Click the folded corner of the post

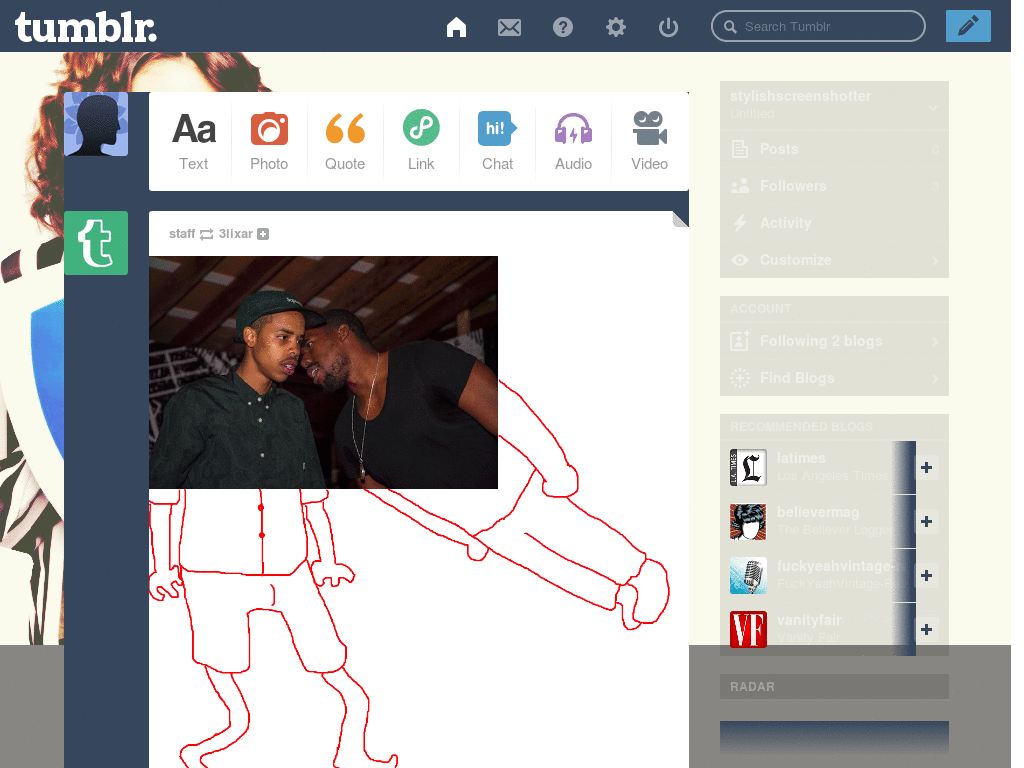680,219
